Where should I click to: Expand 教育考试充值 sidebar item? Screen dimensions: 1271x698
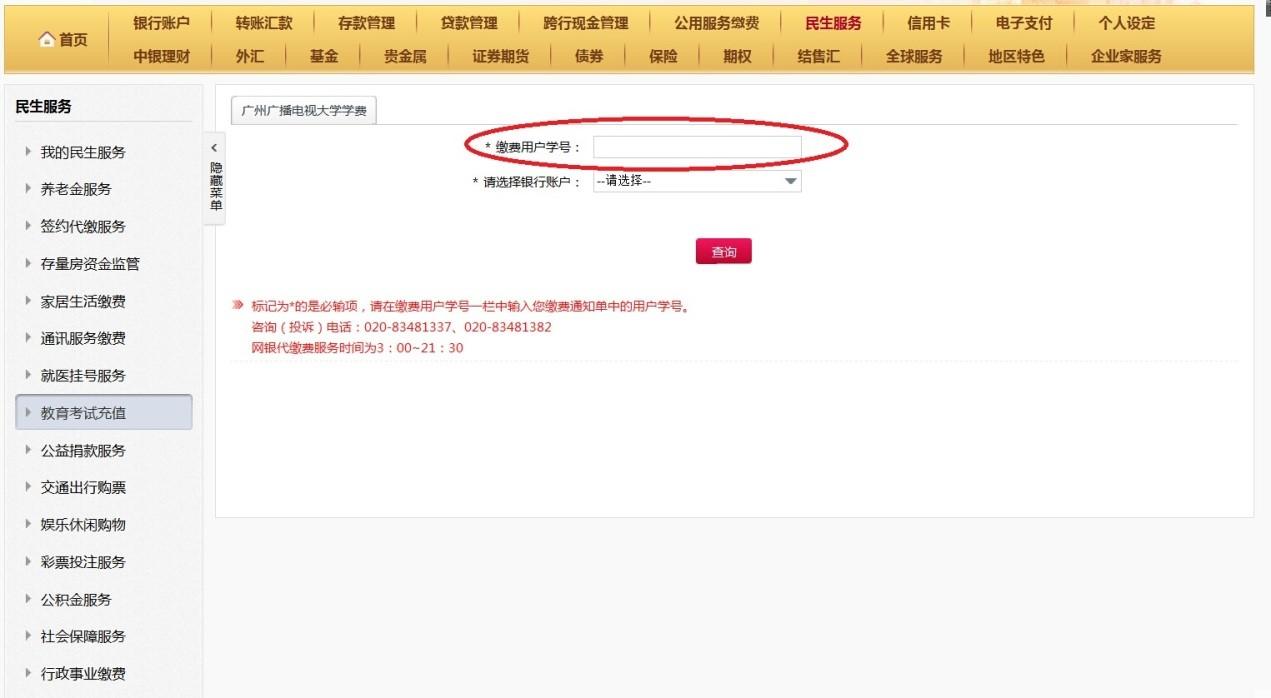click(104, 413)
